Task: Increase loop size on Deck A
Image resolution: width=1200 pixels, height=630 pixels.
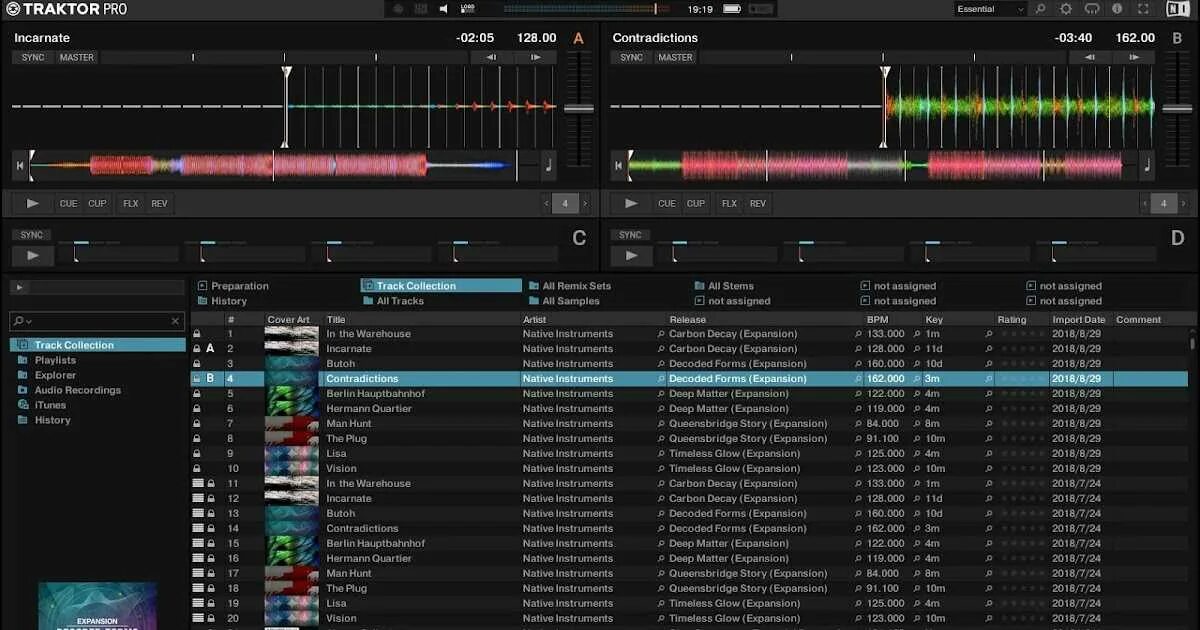Action: click(585, 203)
